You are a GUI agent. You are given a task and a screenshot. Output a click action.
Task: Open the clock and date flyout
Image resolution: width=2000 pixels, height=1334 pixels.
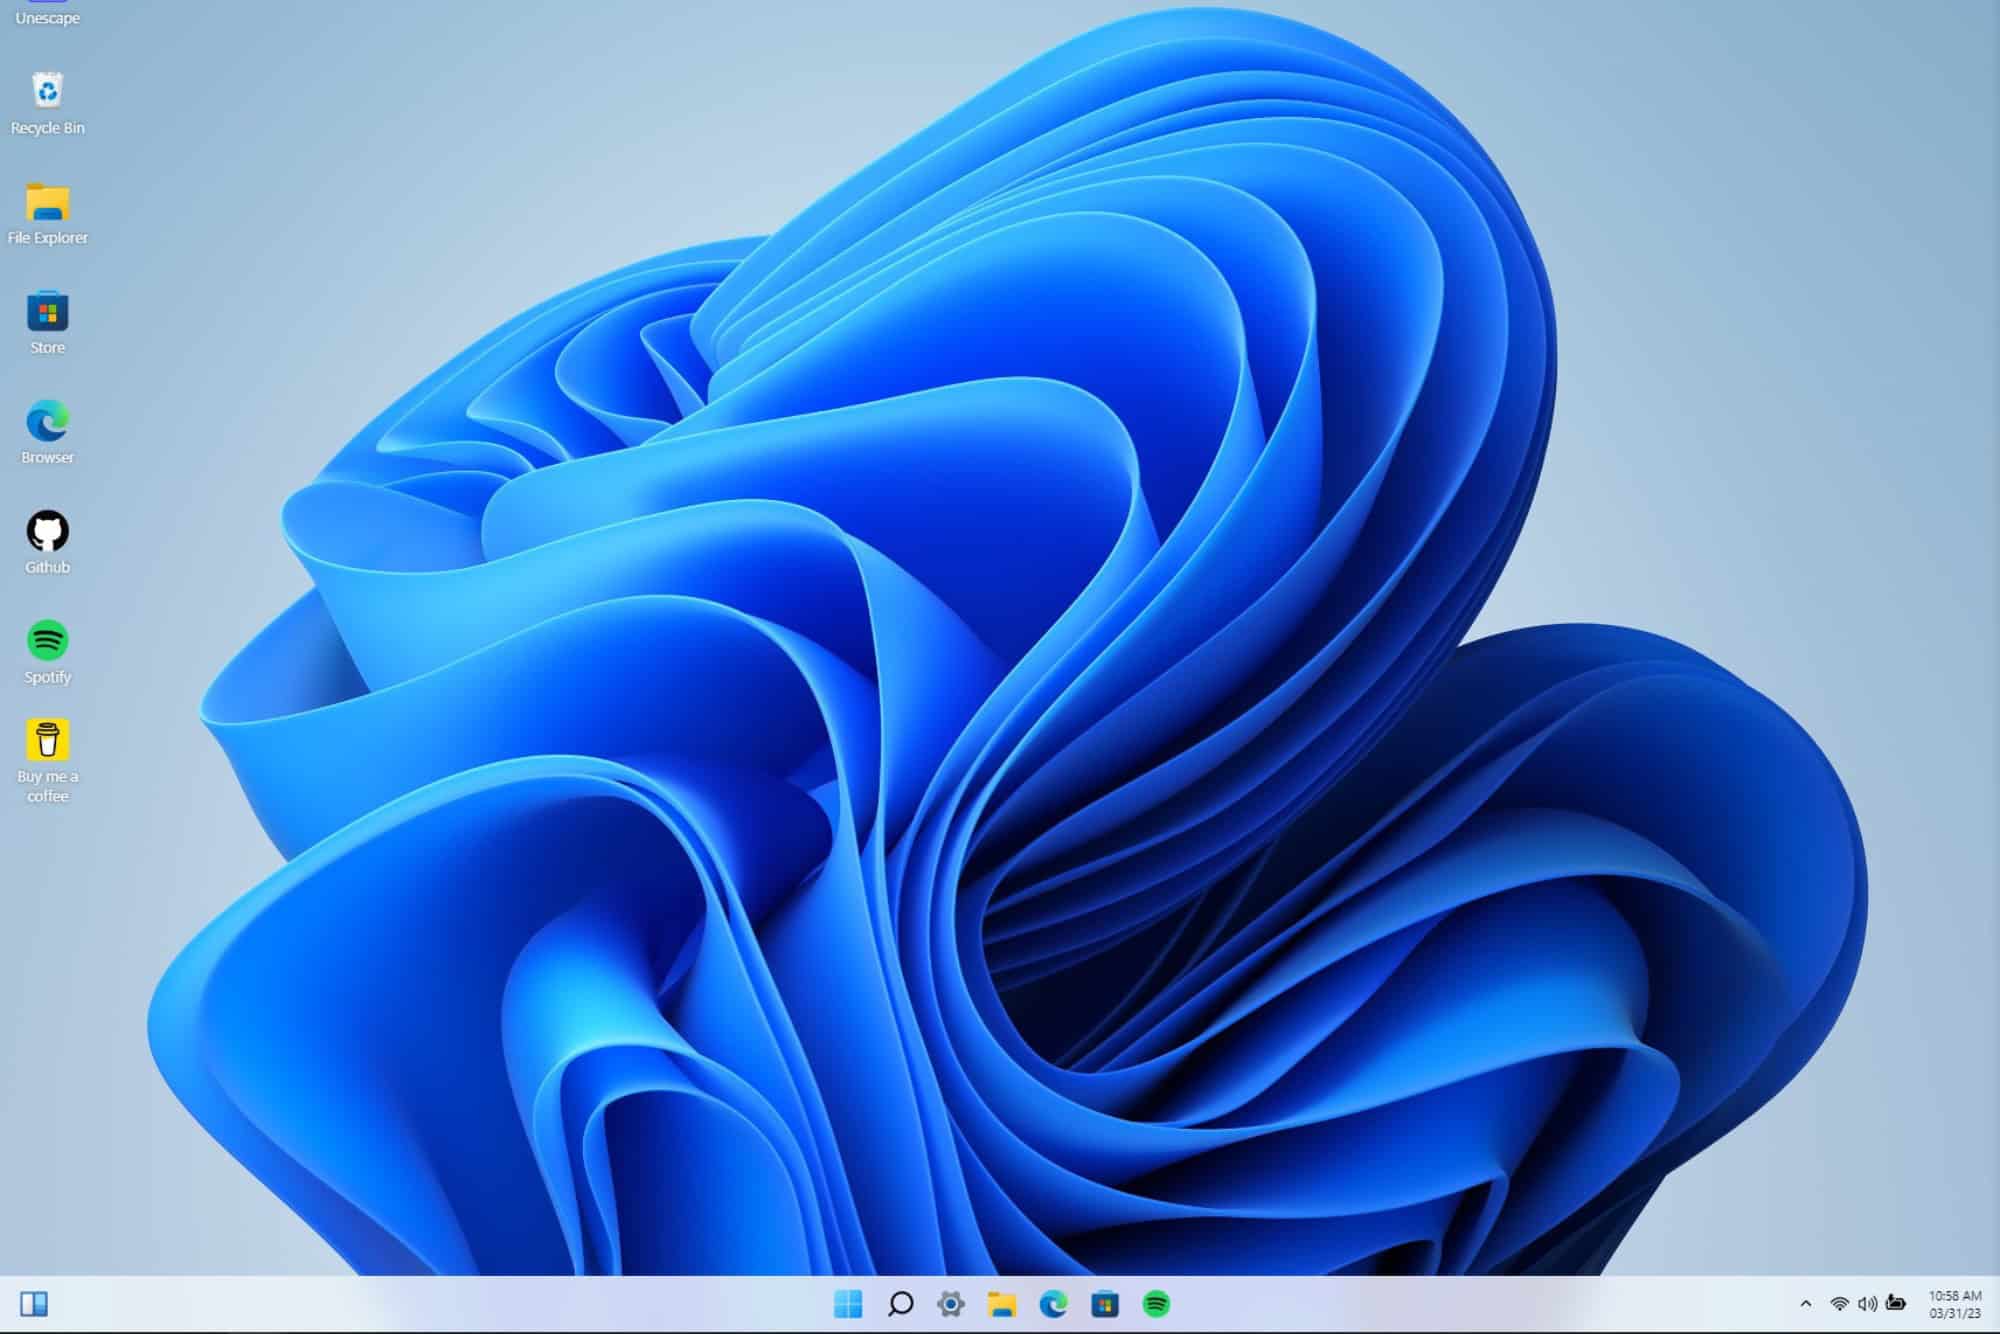(1954, 1304)
